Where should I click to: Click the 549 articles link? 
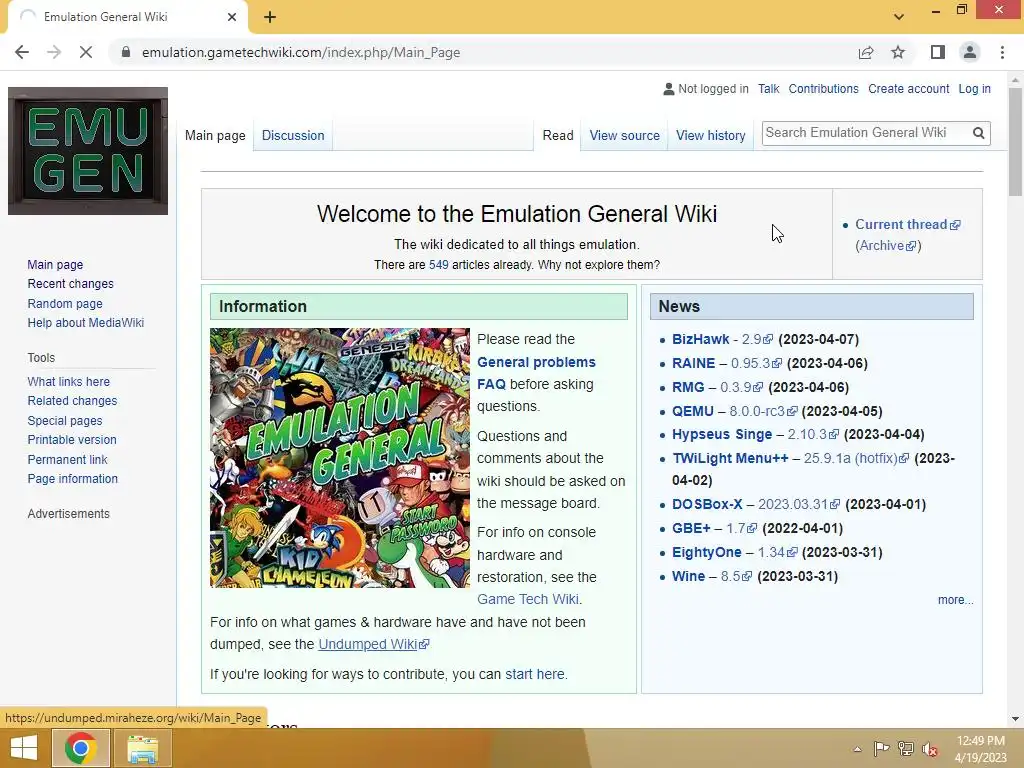[439, 265]
